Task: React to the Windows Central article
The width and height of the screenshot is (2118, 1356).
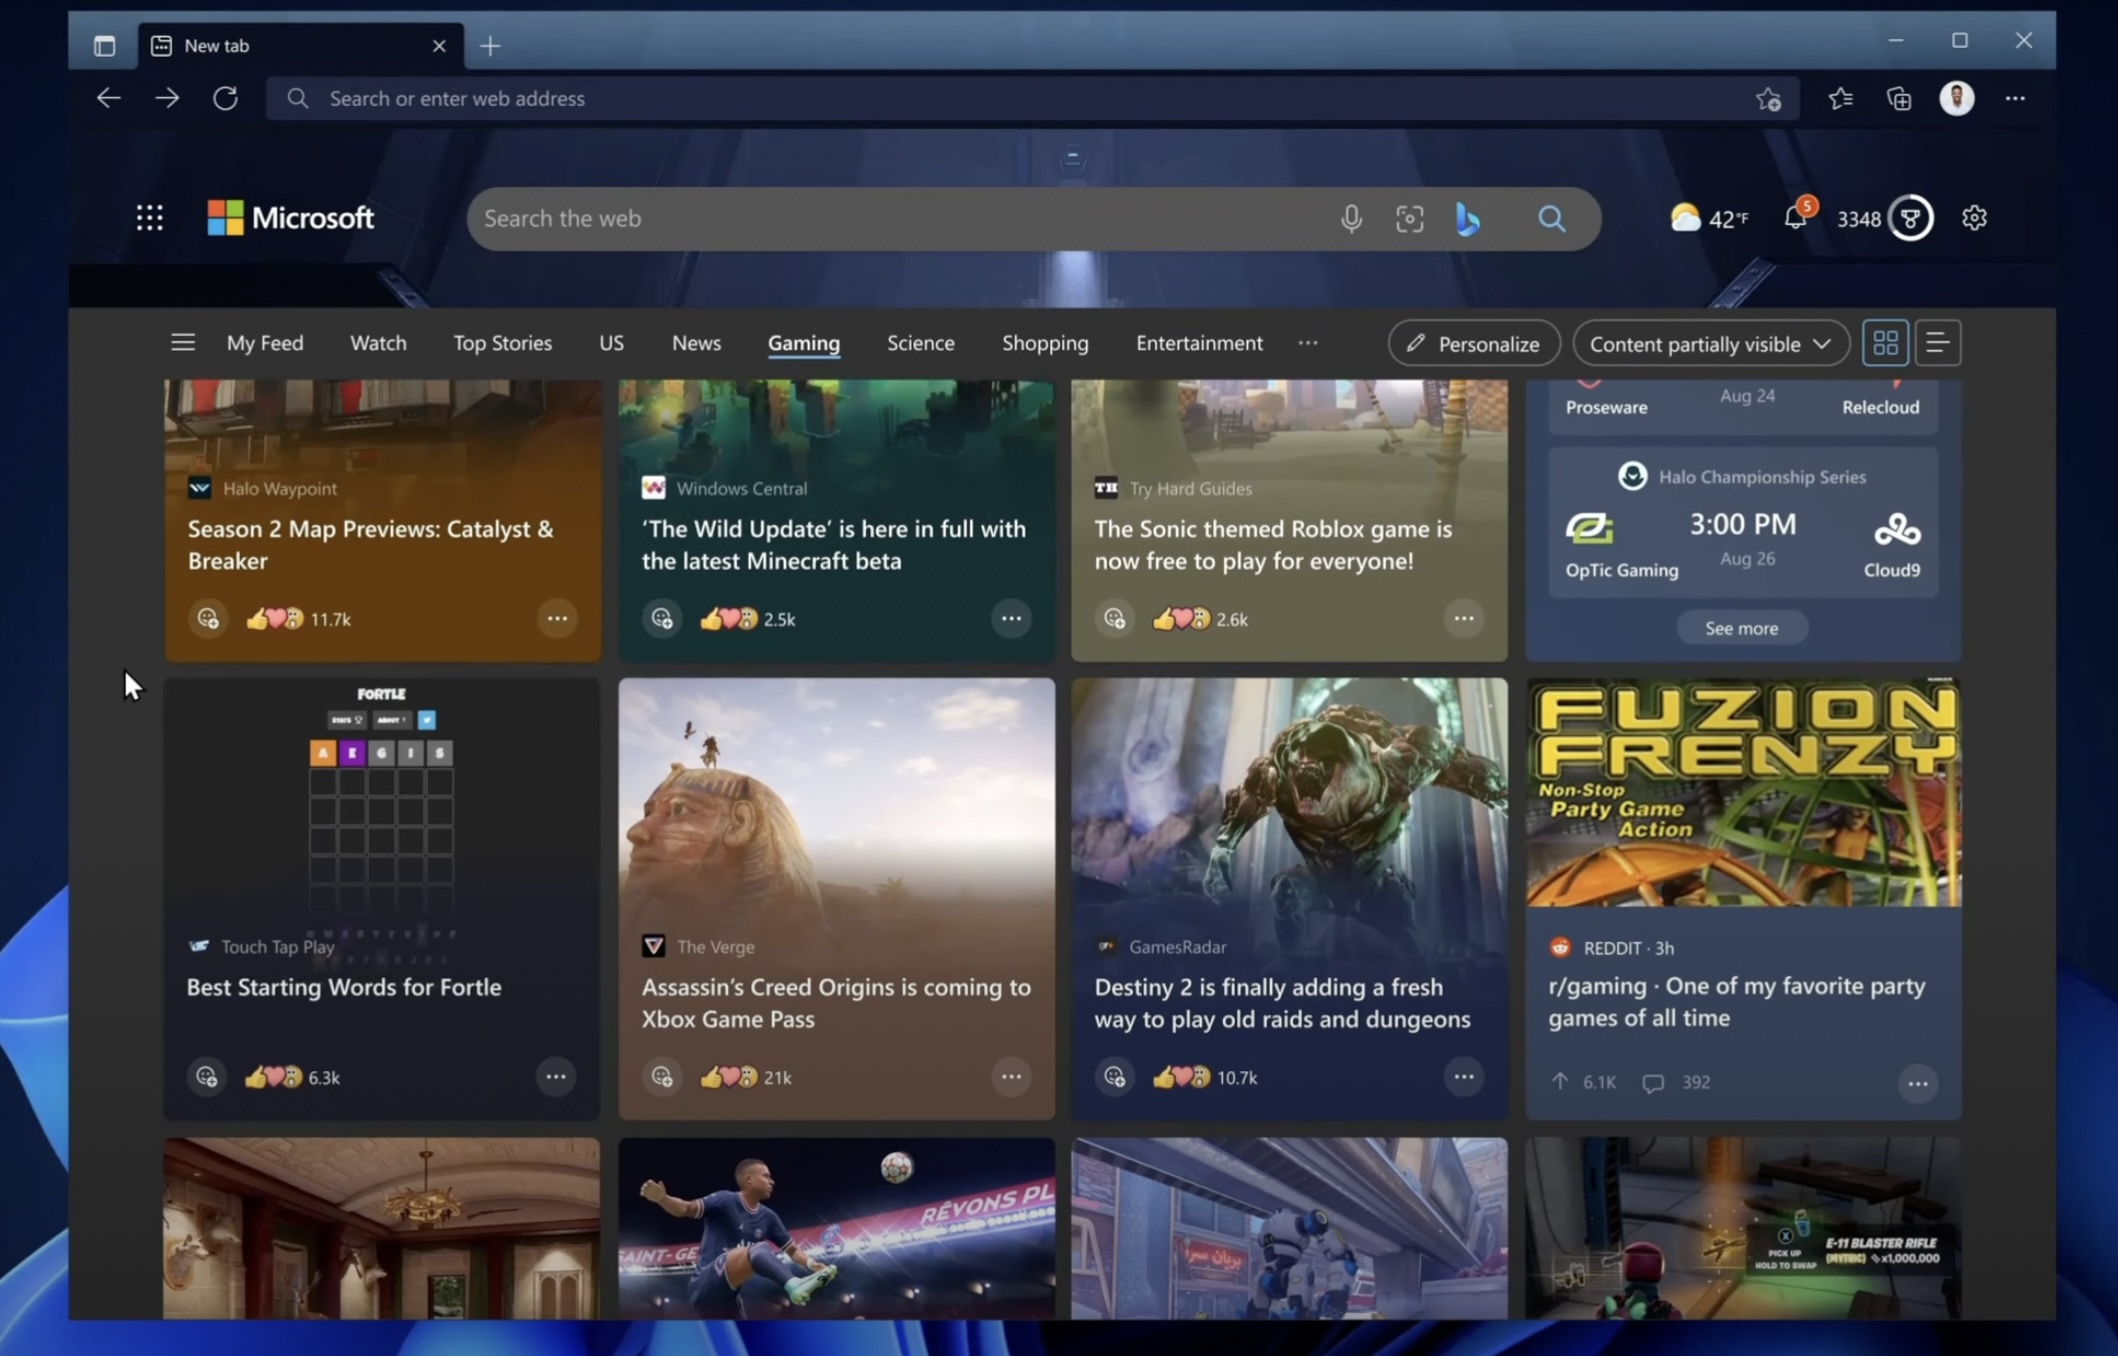Action: coord(662,618)
